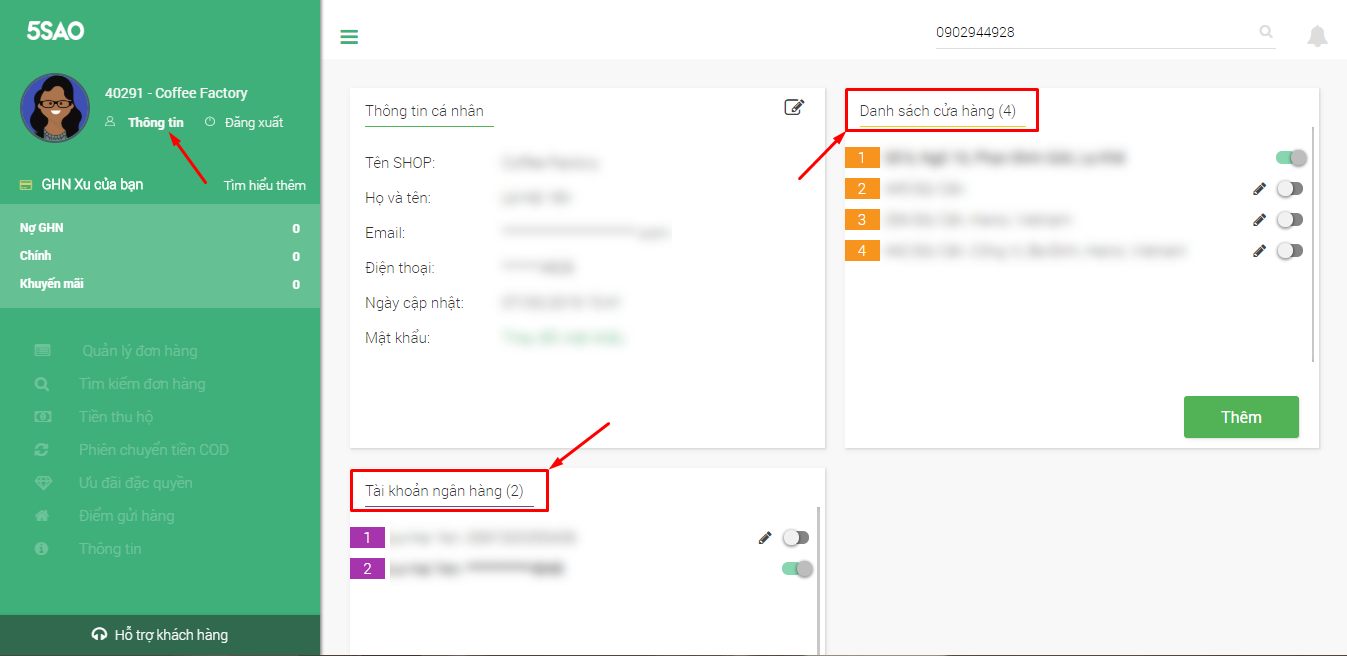Click the Đăng xuất logout link
The width and height of the screenshot is (1347, 656).
click(254, 122)
